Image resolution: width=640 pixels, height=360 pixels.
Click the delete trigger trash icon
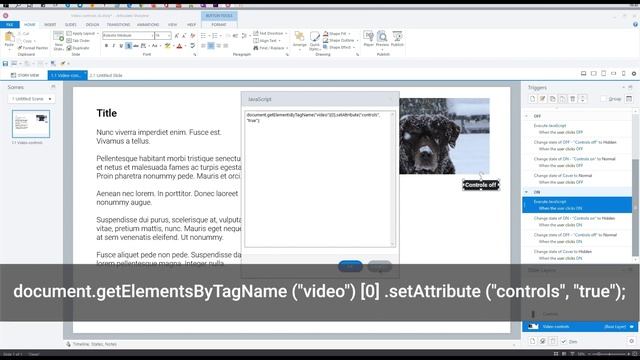click(x=573, y=99)
